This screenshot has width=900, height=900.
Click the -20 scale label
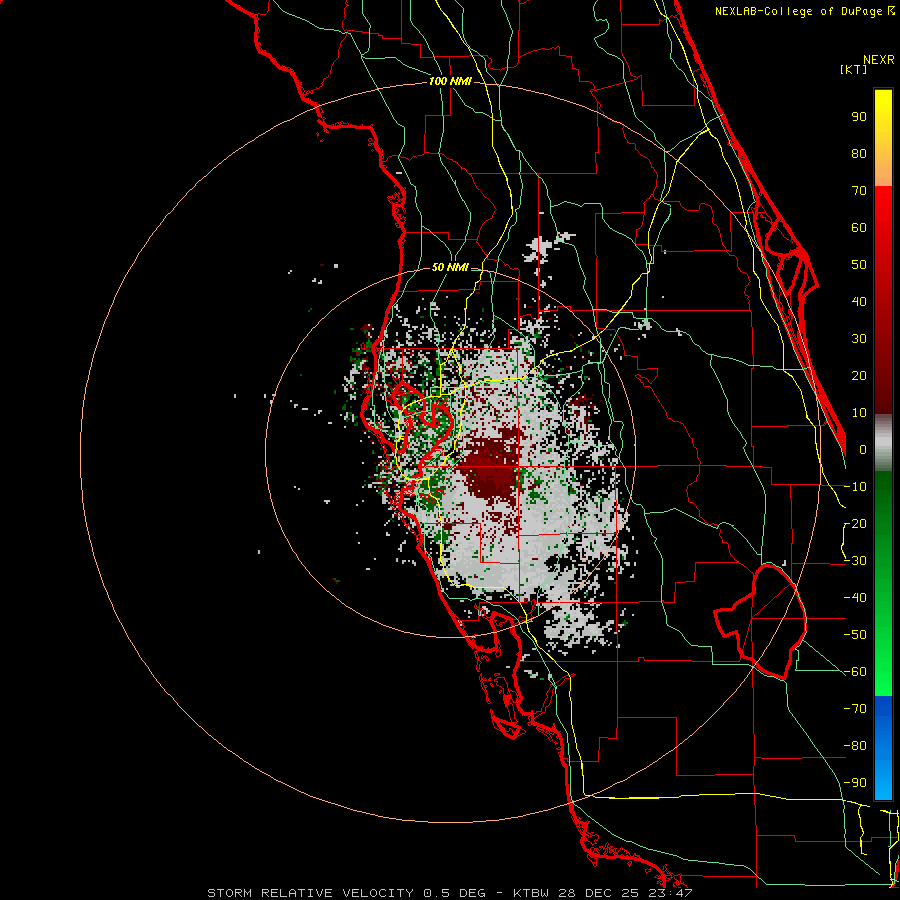tap(855, 524)
